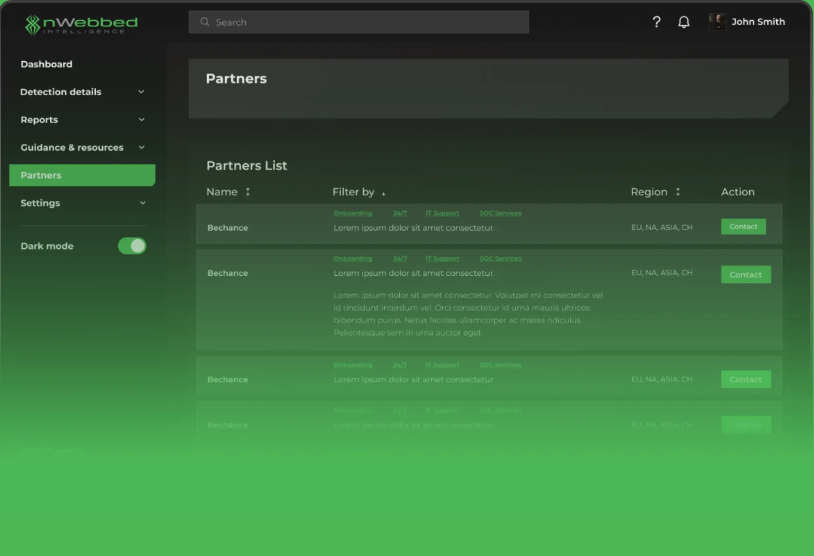Click the nWebbed Intelligence logo

click(81, 24)
